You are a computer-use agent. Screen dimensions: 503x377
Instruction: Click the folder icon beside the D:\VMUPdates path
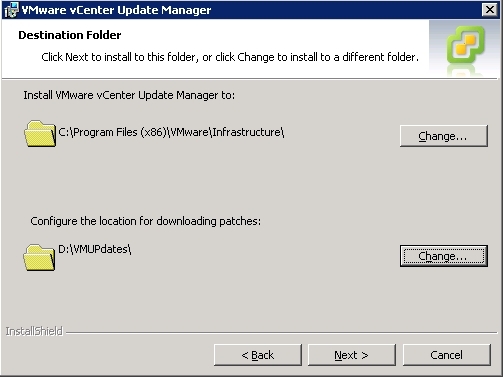tap(39, 257)
